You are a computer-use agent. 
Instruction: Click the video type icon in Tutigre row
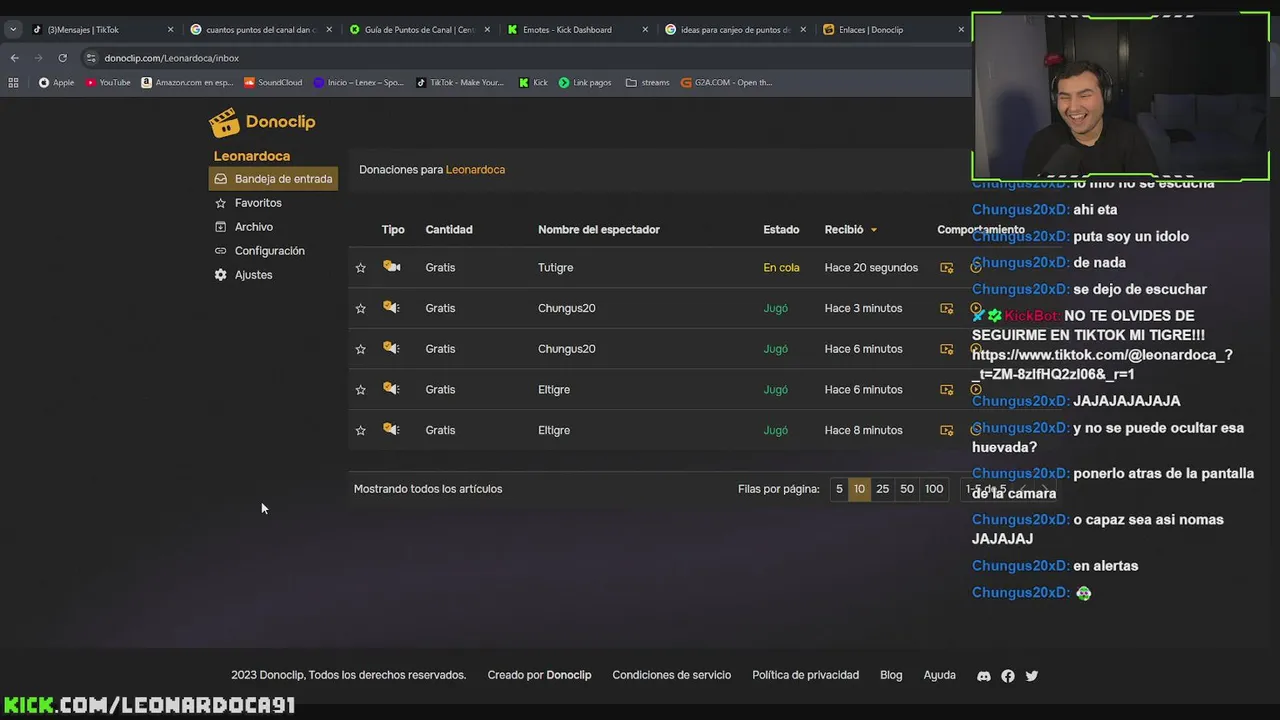click(392, 267)
